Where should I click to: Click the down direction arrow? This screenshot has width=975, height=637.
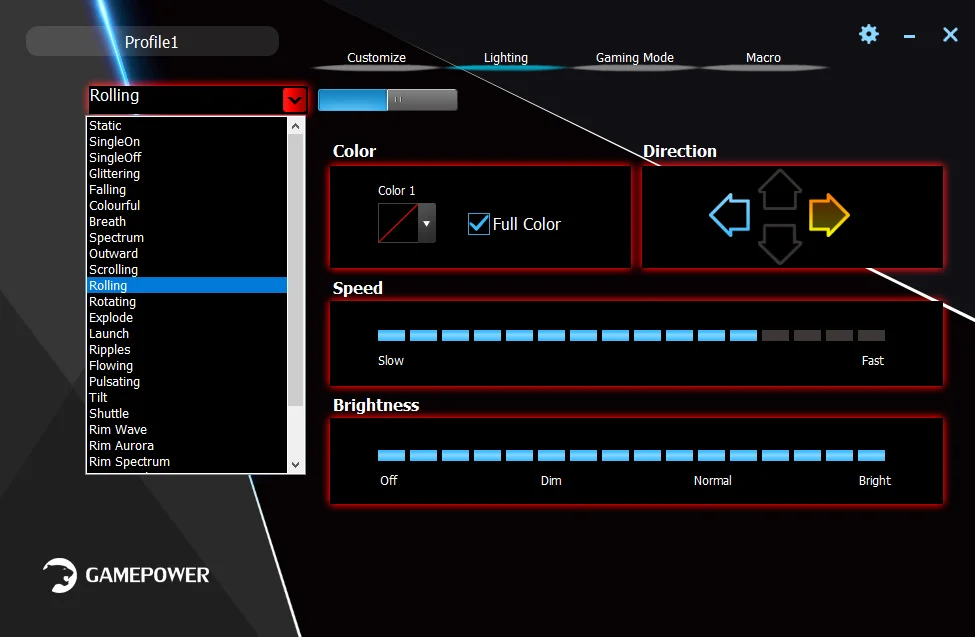pyautogui.click(x=779, y=244)
